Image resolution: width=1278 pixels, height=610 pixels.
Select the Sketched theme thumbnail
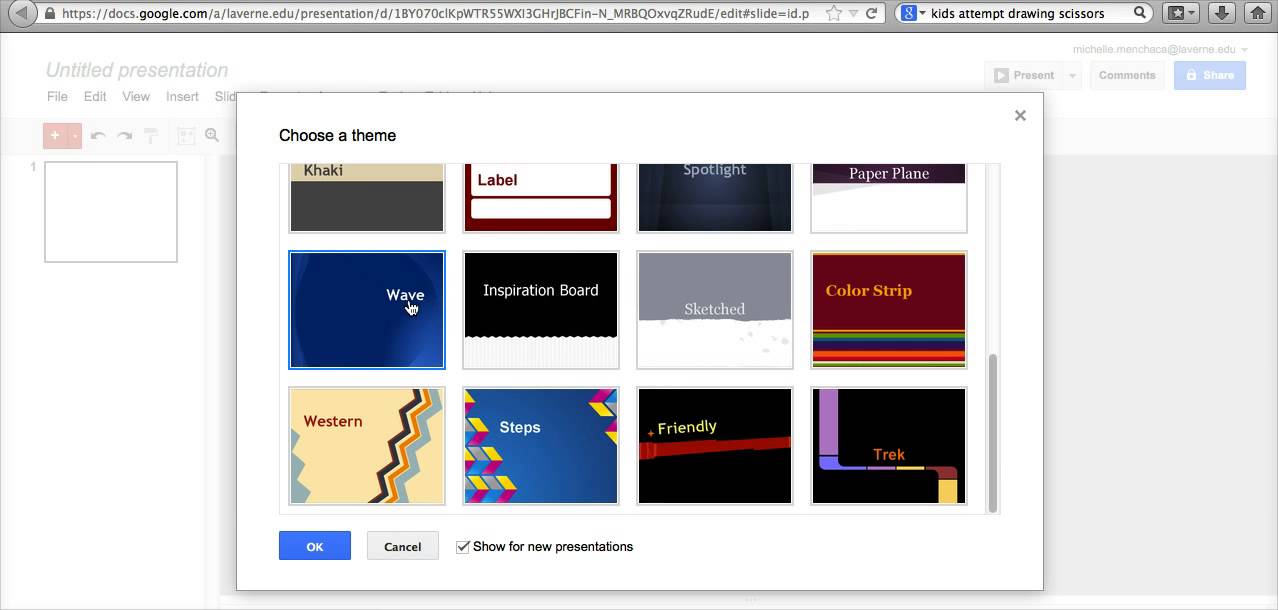715,310
